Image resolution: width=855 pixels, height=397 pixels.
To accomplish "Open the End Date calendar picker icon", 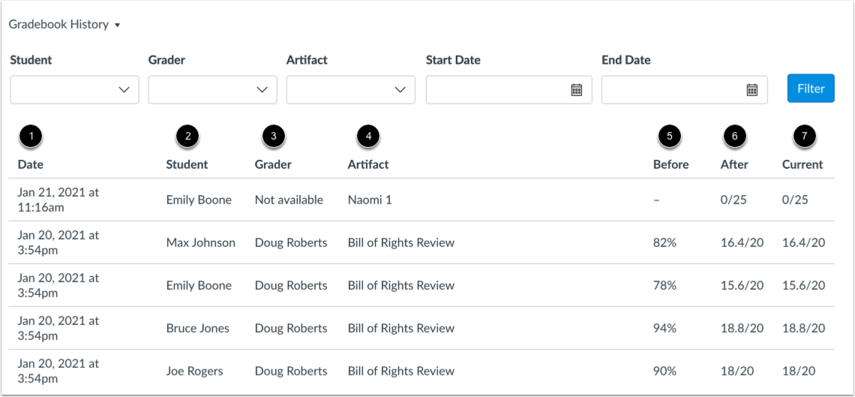I will pyautogui.click(x=752, y=90).
